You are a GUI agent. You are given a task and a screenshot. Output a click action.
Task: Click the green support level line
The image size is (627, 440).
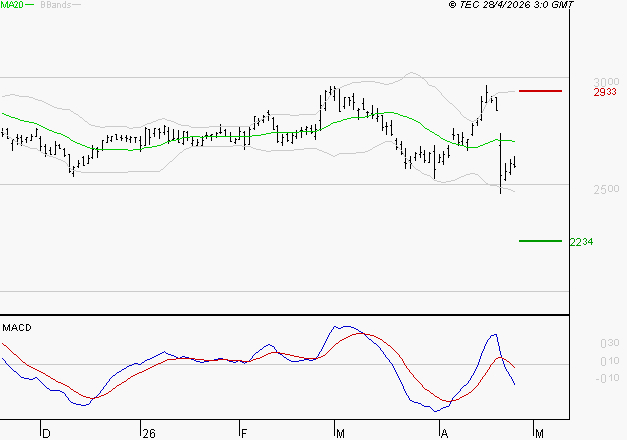click(x=540, y=241)
